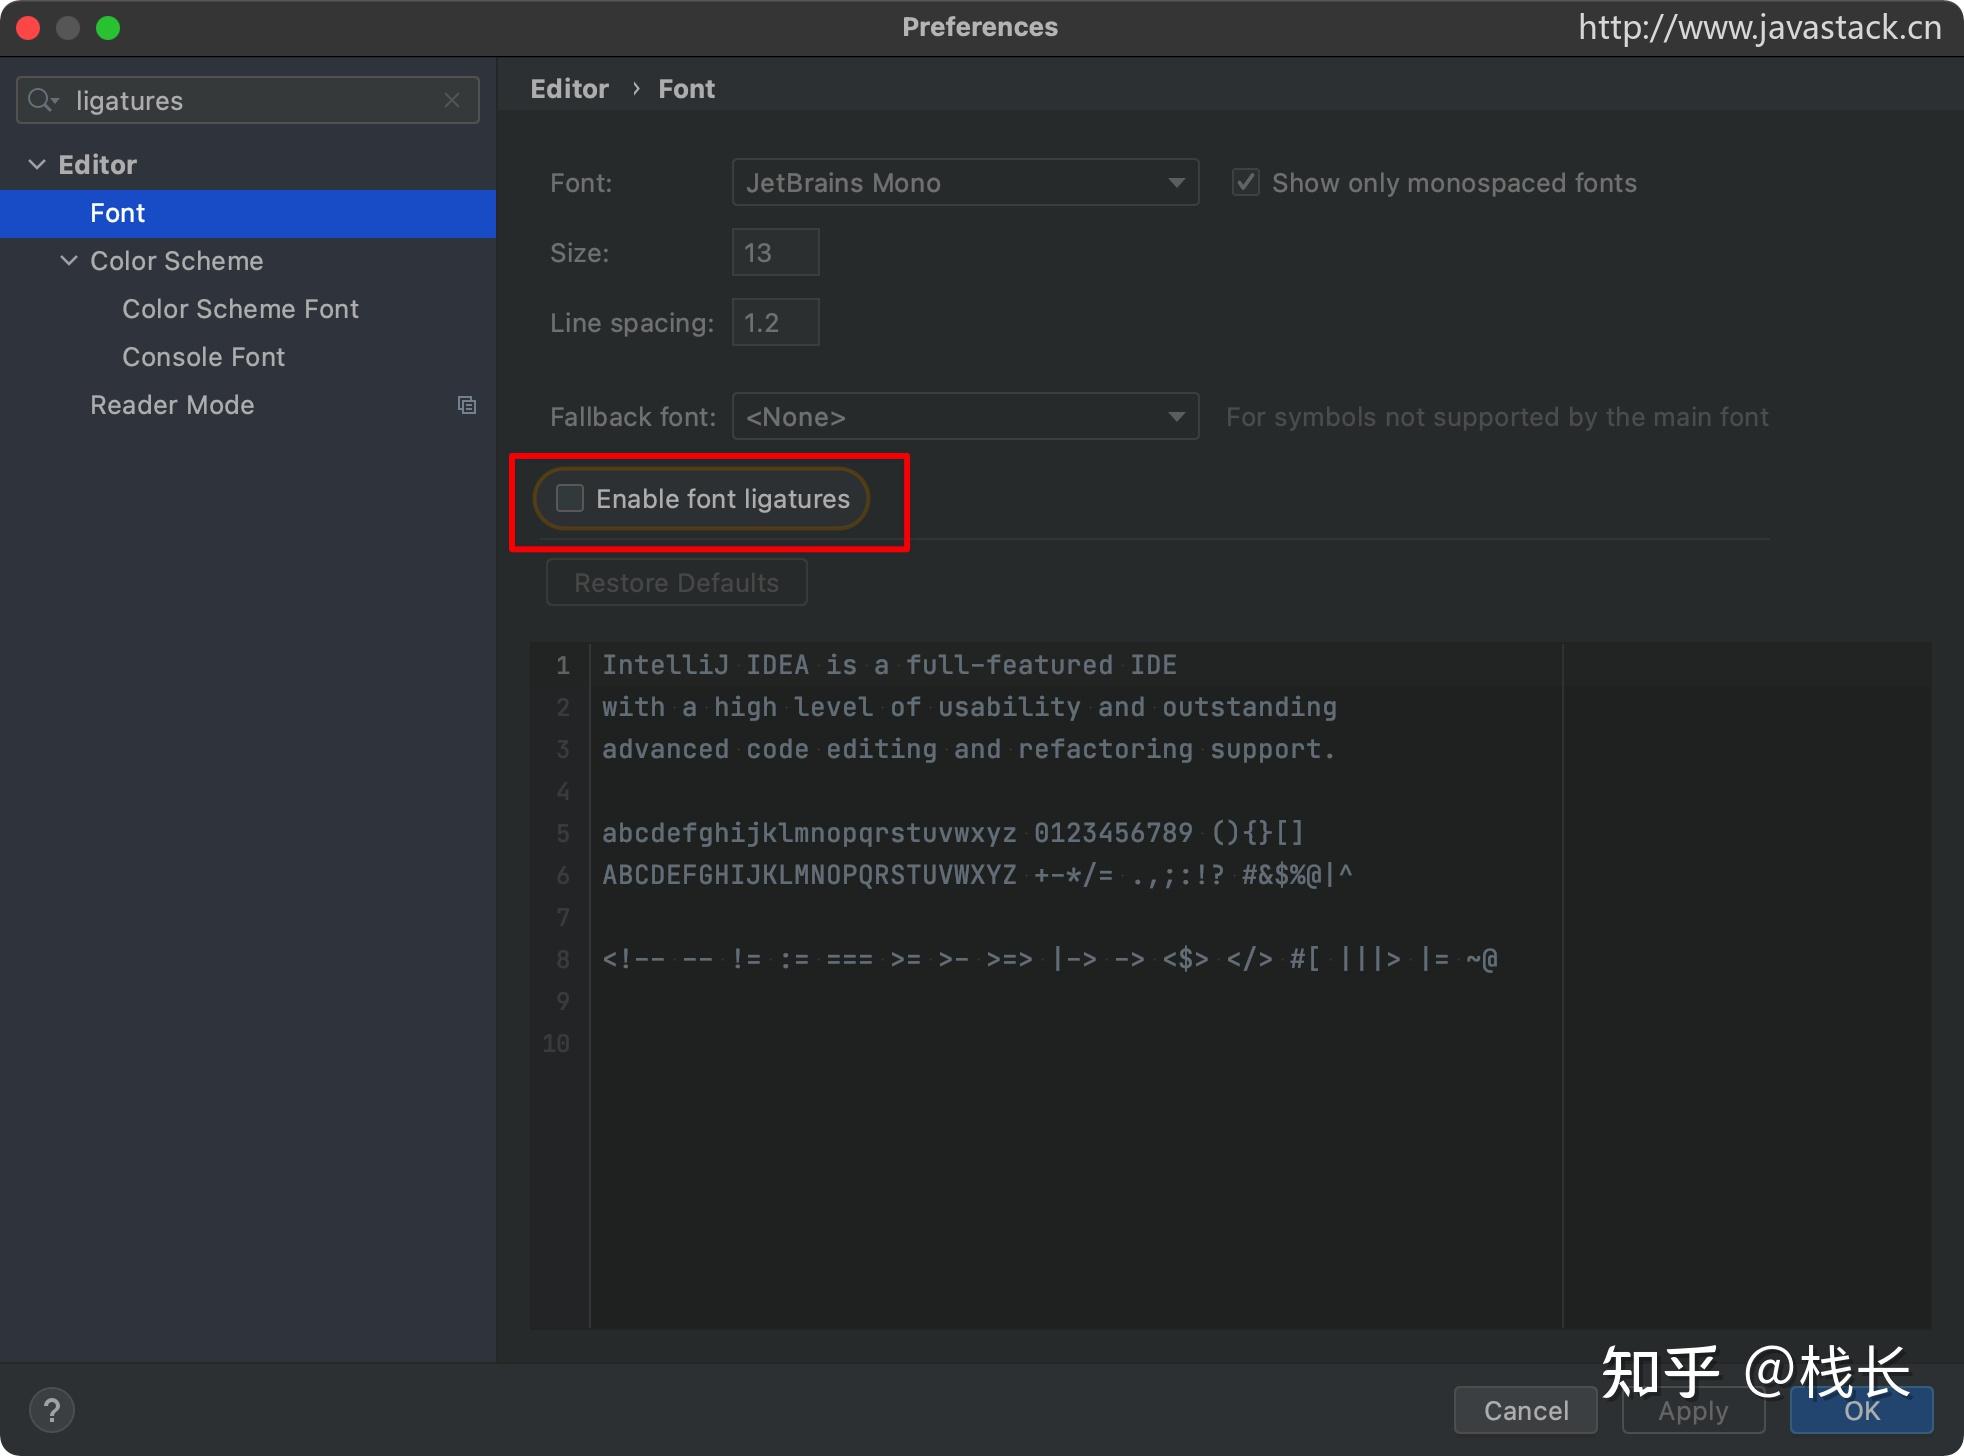Click the search magnifier icon
1964x1456 pixels.
[x=43, y=100]
